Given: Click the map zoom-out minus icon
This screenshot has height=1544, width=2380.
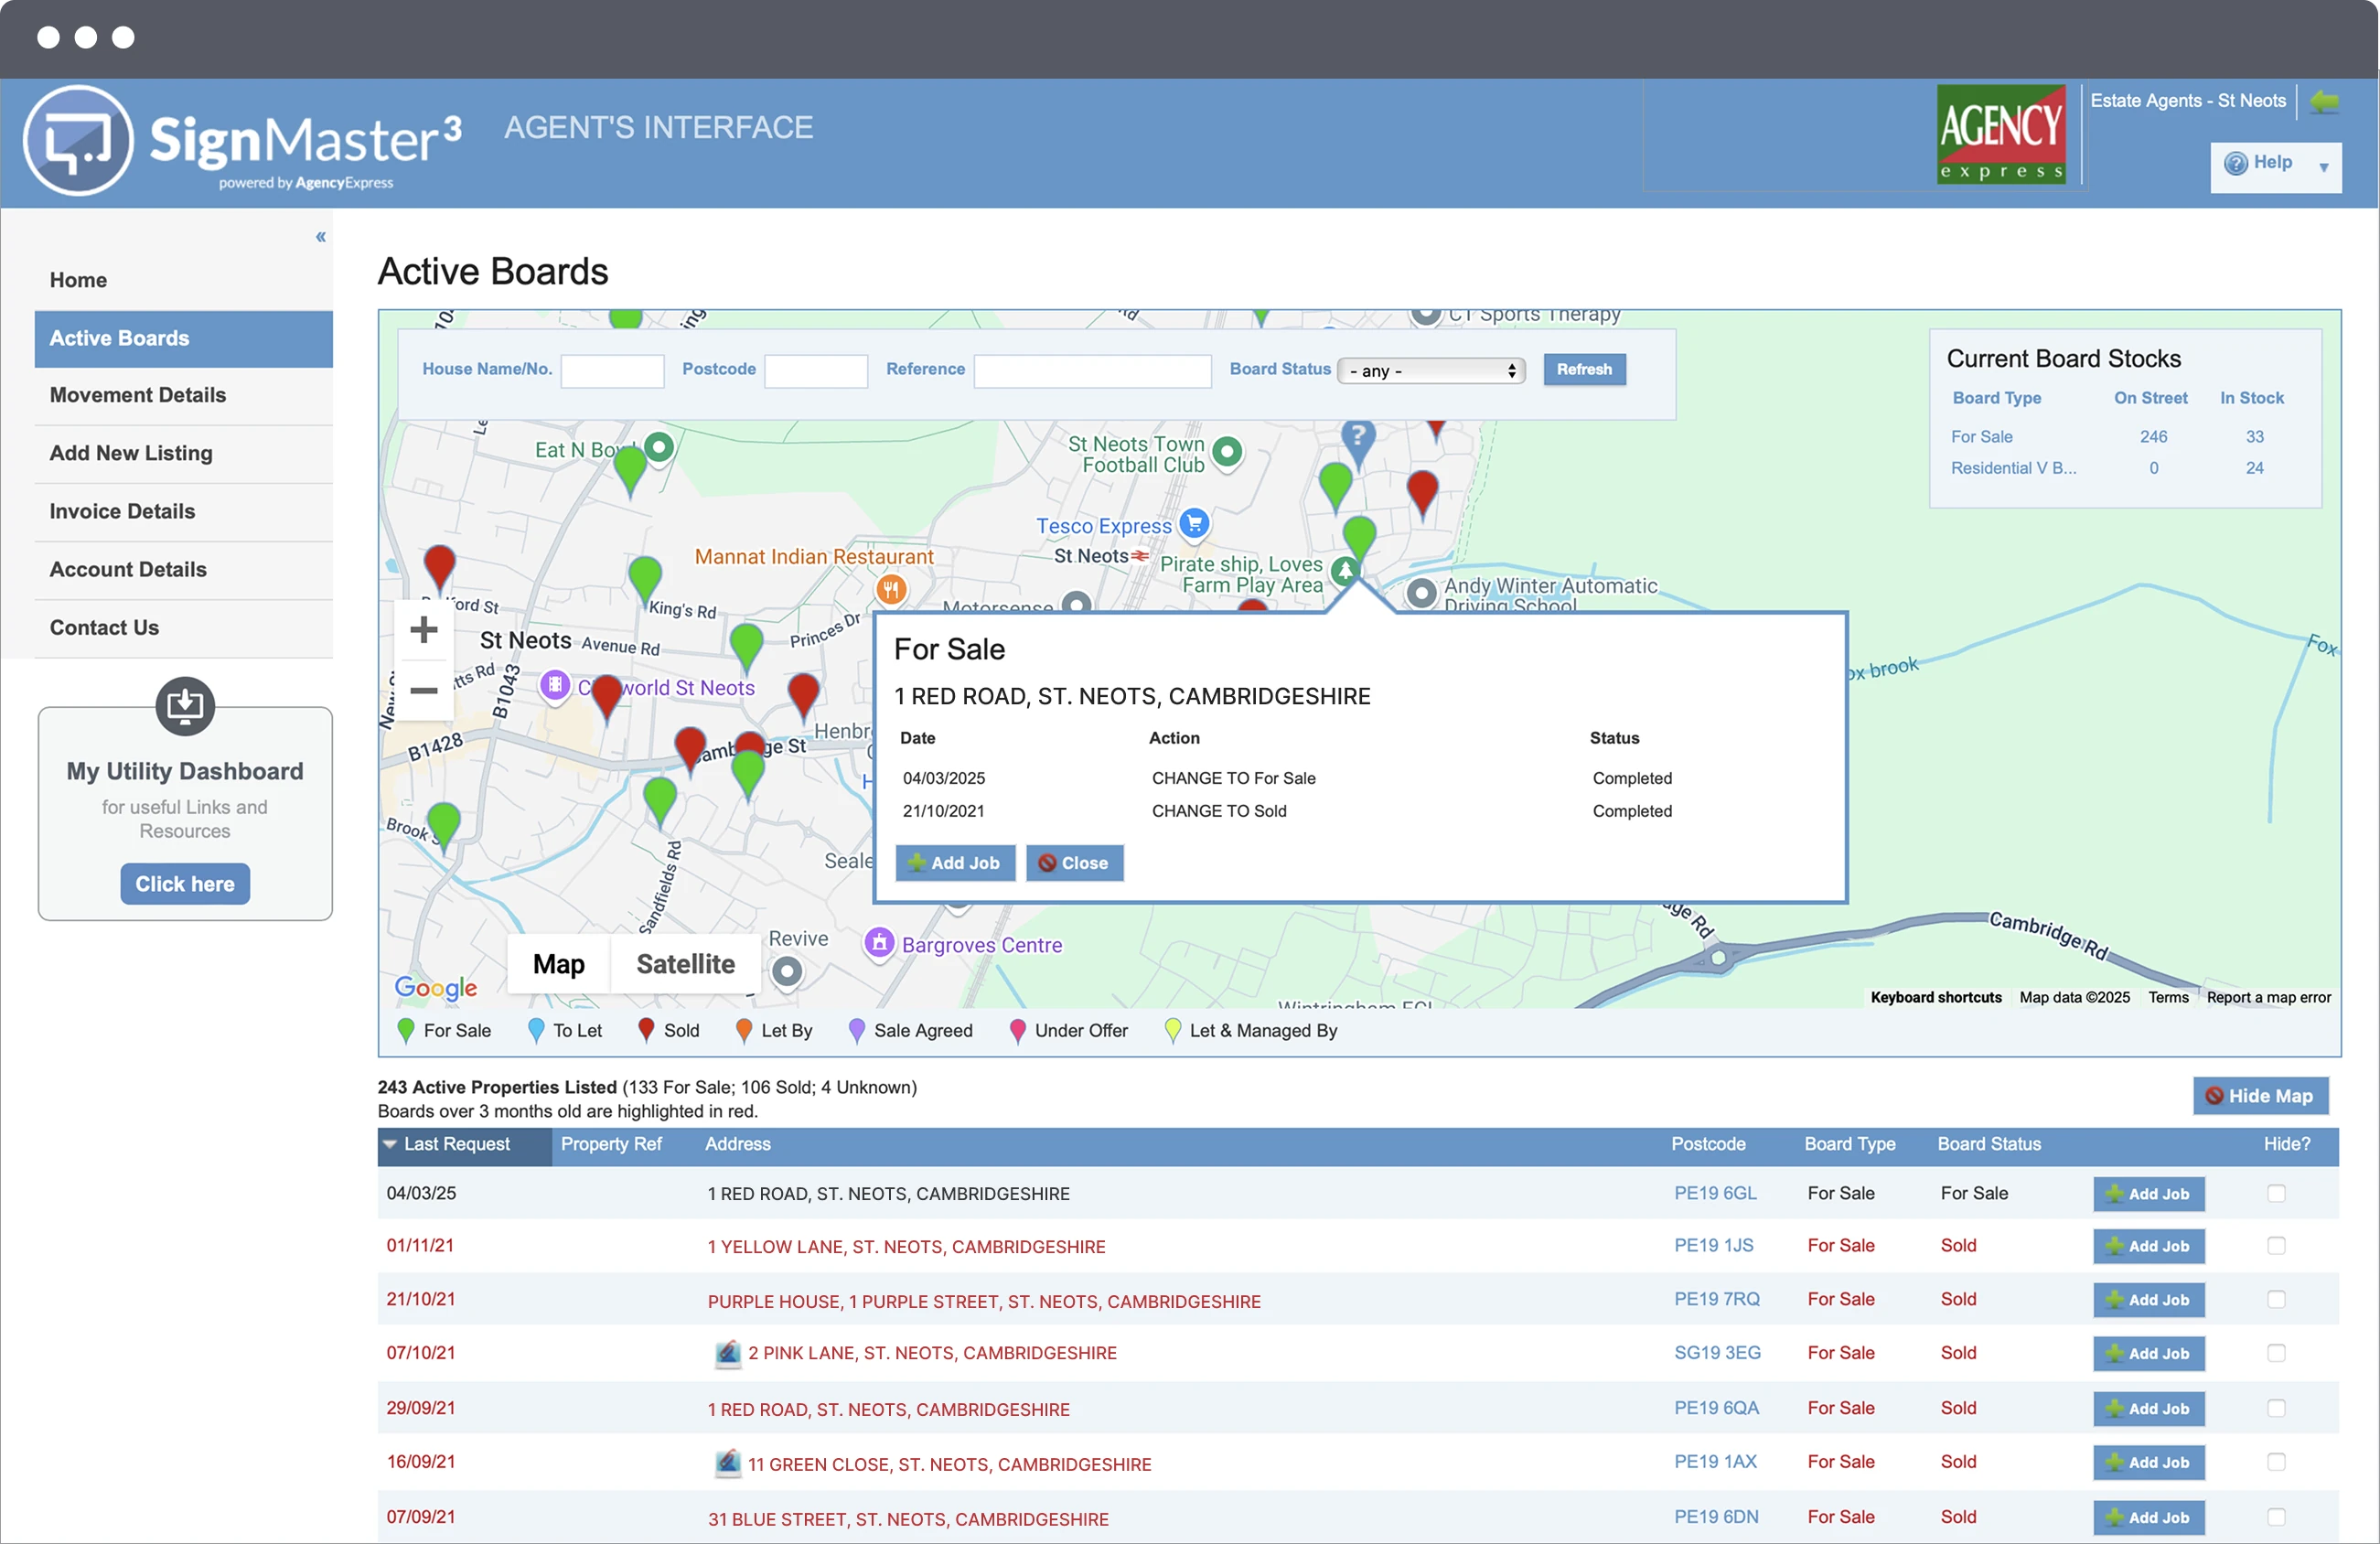Looking at the screenshot, I should click(424, 690).
